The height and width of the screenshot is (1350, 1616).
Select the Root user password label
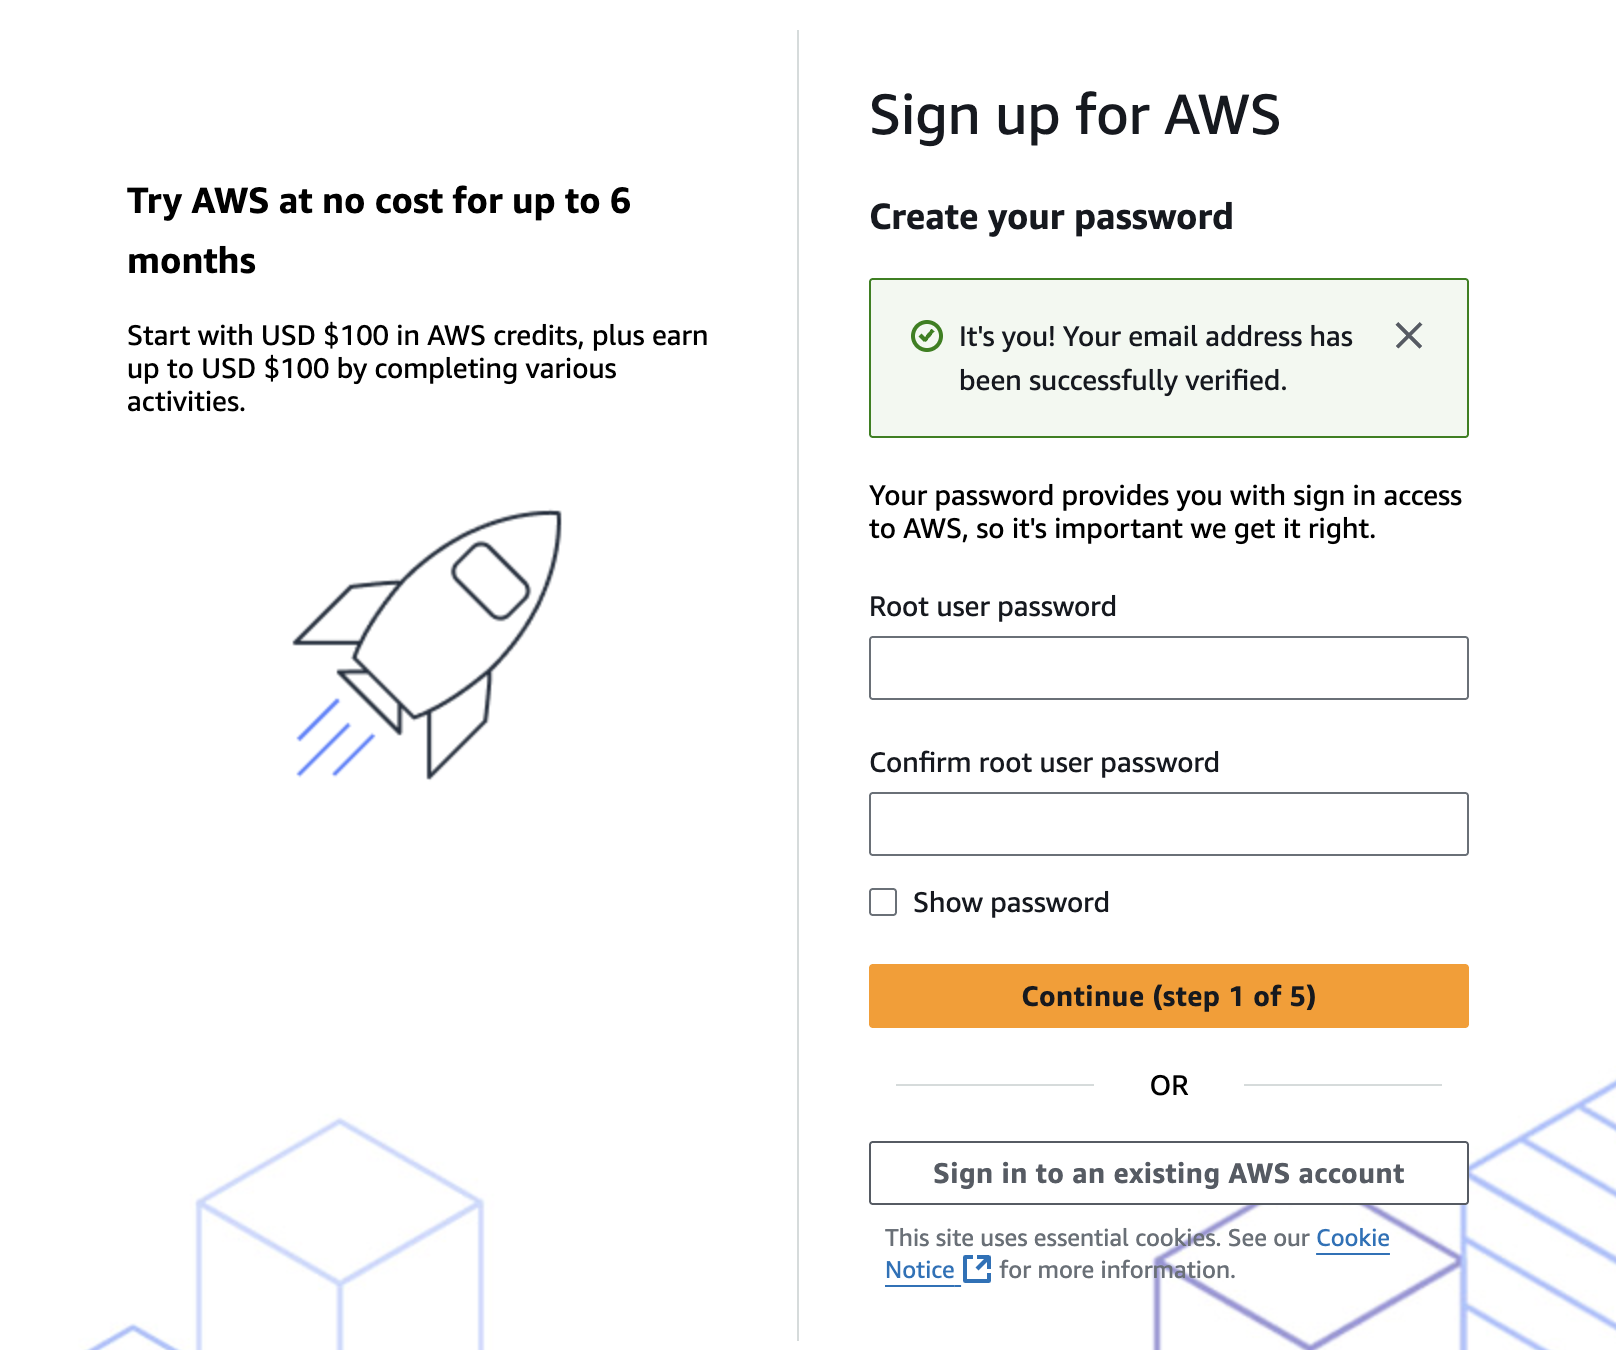pos(993,606)
